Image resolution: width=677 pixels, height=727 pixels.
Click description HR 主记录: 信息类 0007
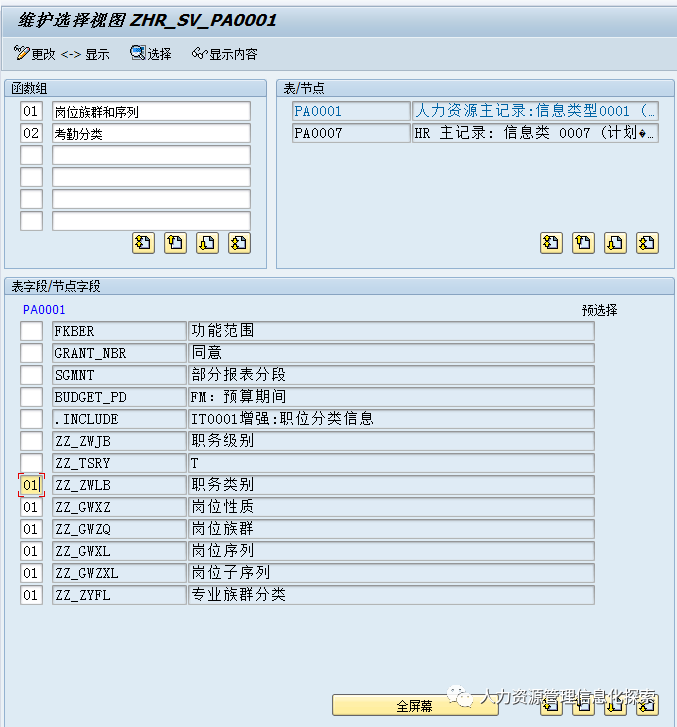point(536,133)
